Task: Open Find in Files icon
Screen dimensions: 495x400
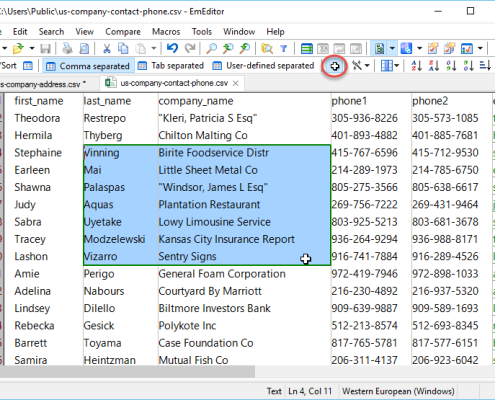Action: pyautogui.click(x=267, y=49)
